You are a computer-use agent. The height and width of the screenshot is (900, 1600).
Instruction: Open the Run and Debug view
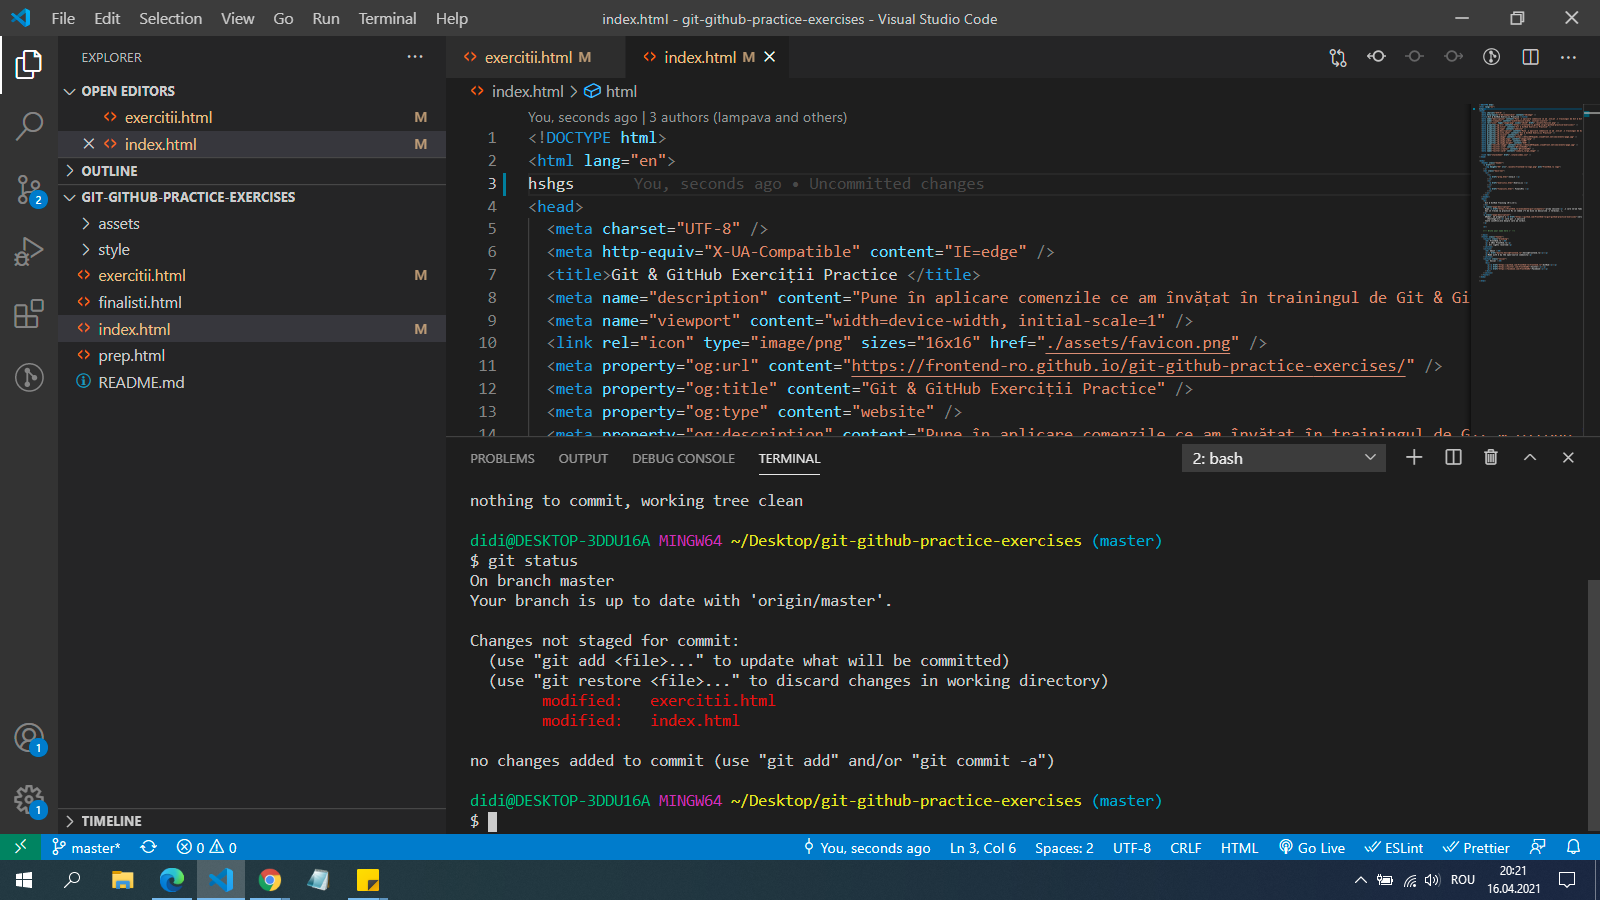(29, 251)
